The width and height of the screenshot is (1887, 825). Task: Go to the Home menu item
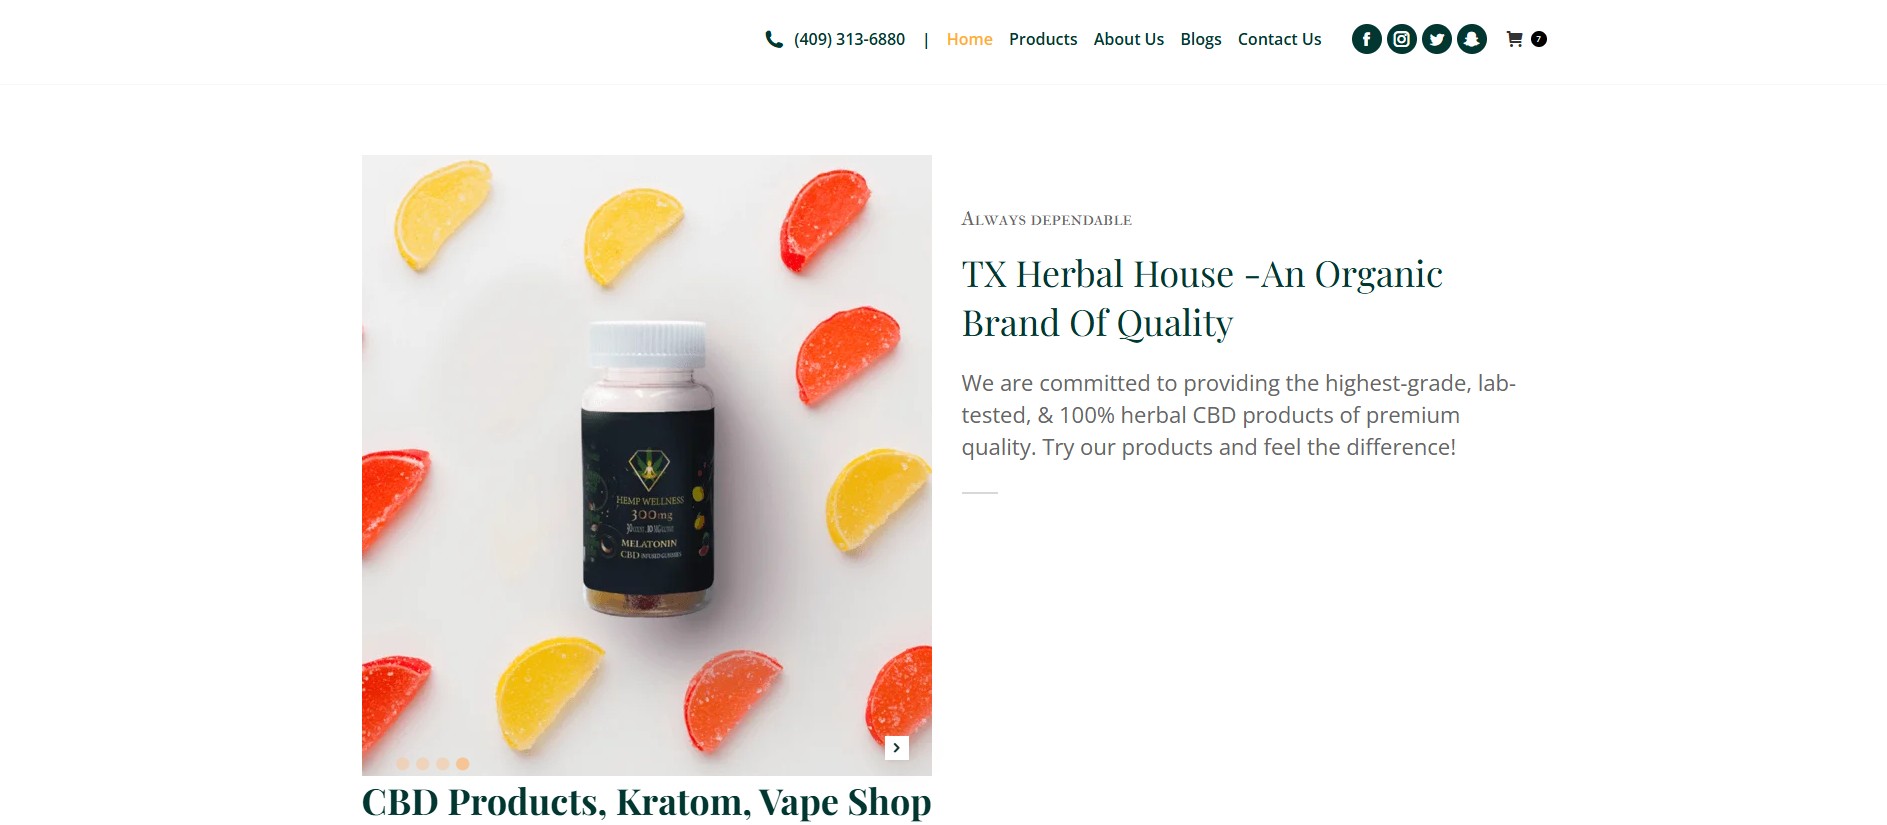click(969, 39)
